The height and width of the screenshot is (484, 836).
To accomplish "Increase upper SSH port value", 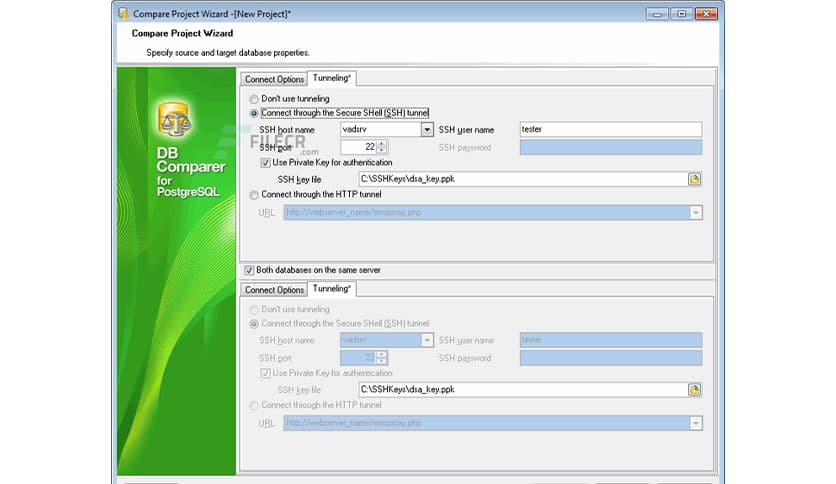I will tap(382, 143).
